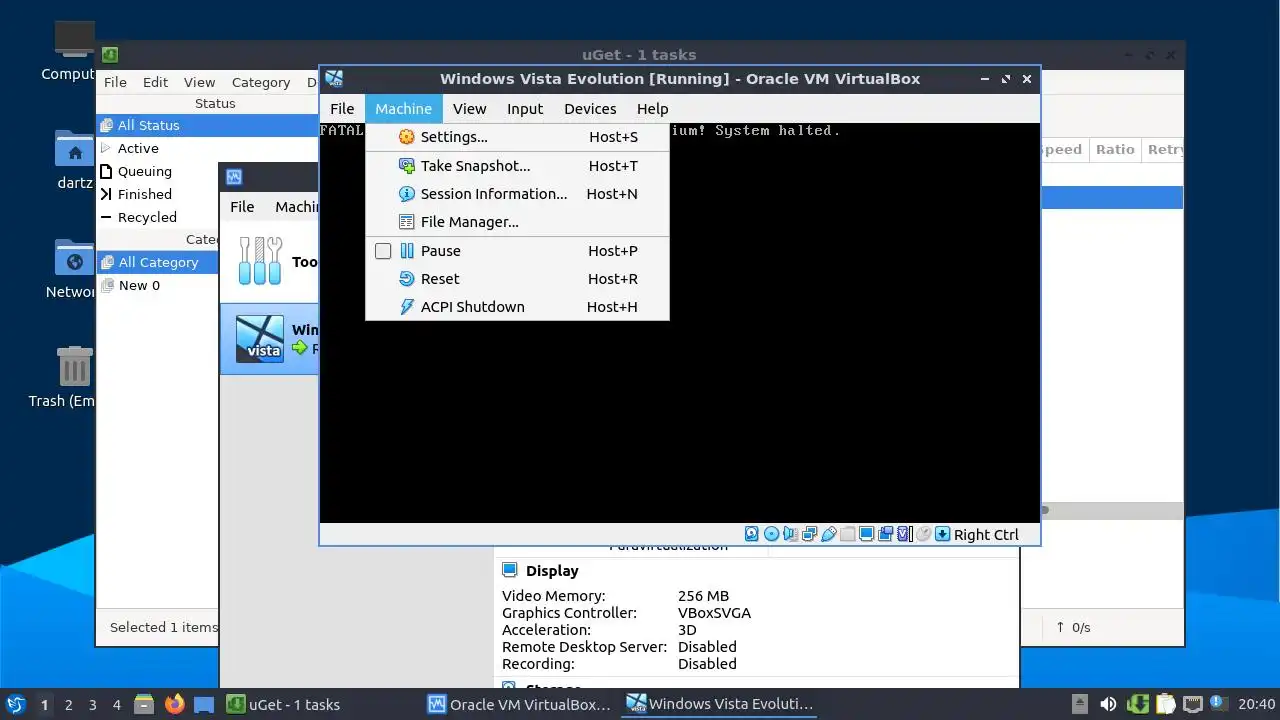This screenshot has height=720, width=1280.
Task: Open the Network desktop icon
Action: (x=73, y=270)
